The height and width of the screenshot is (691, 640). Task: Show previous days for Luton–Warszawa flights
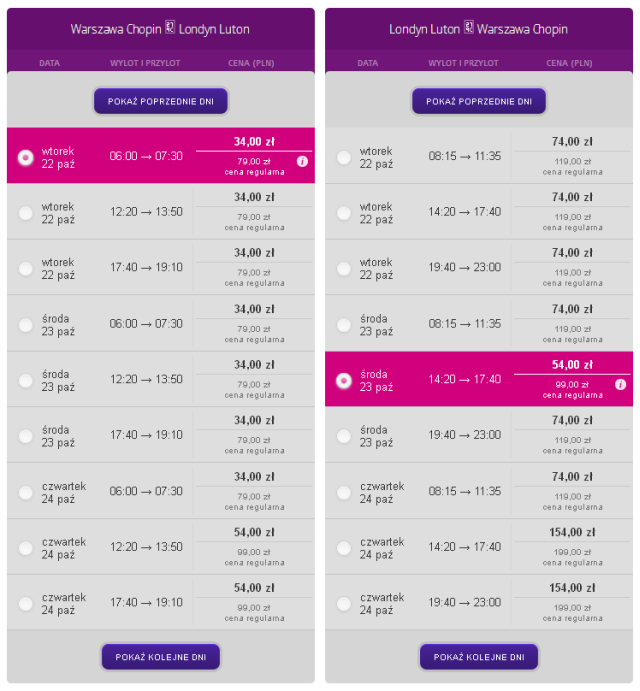(x=479, y=101)
